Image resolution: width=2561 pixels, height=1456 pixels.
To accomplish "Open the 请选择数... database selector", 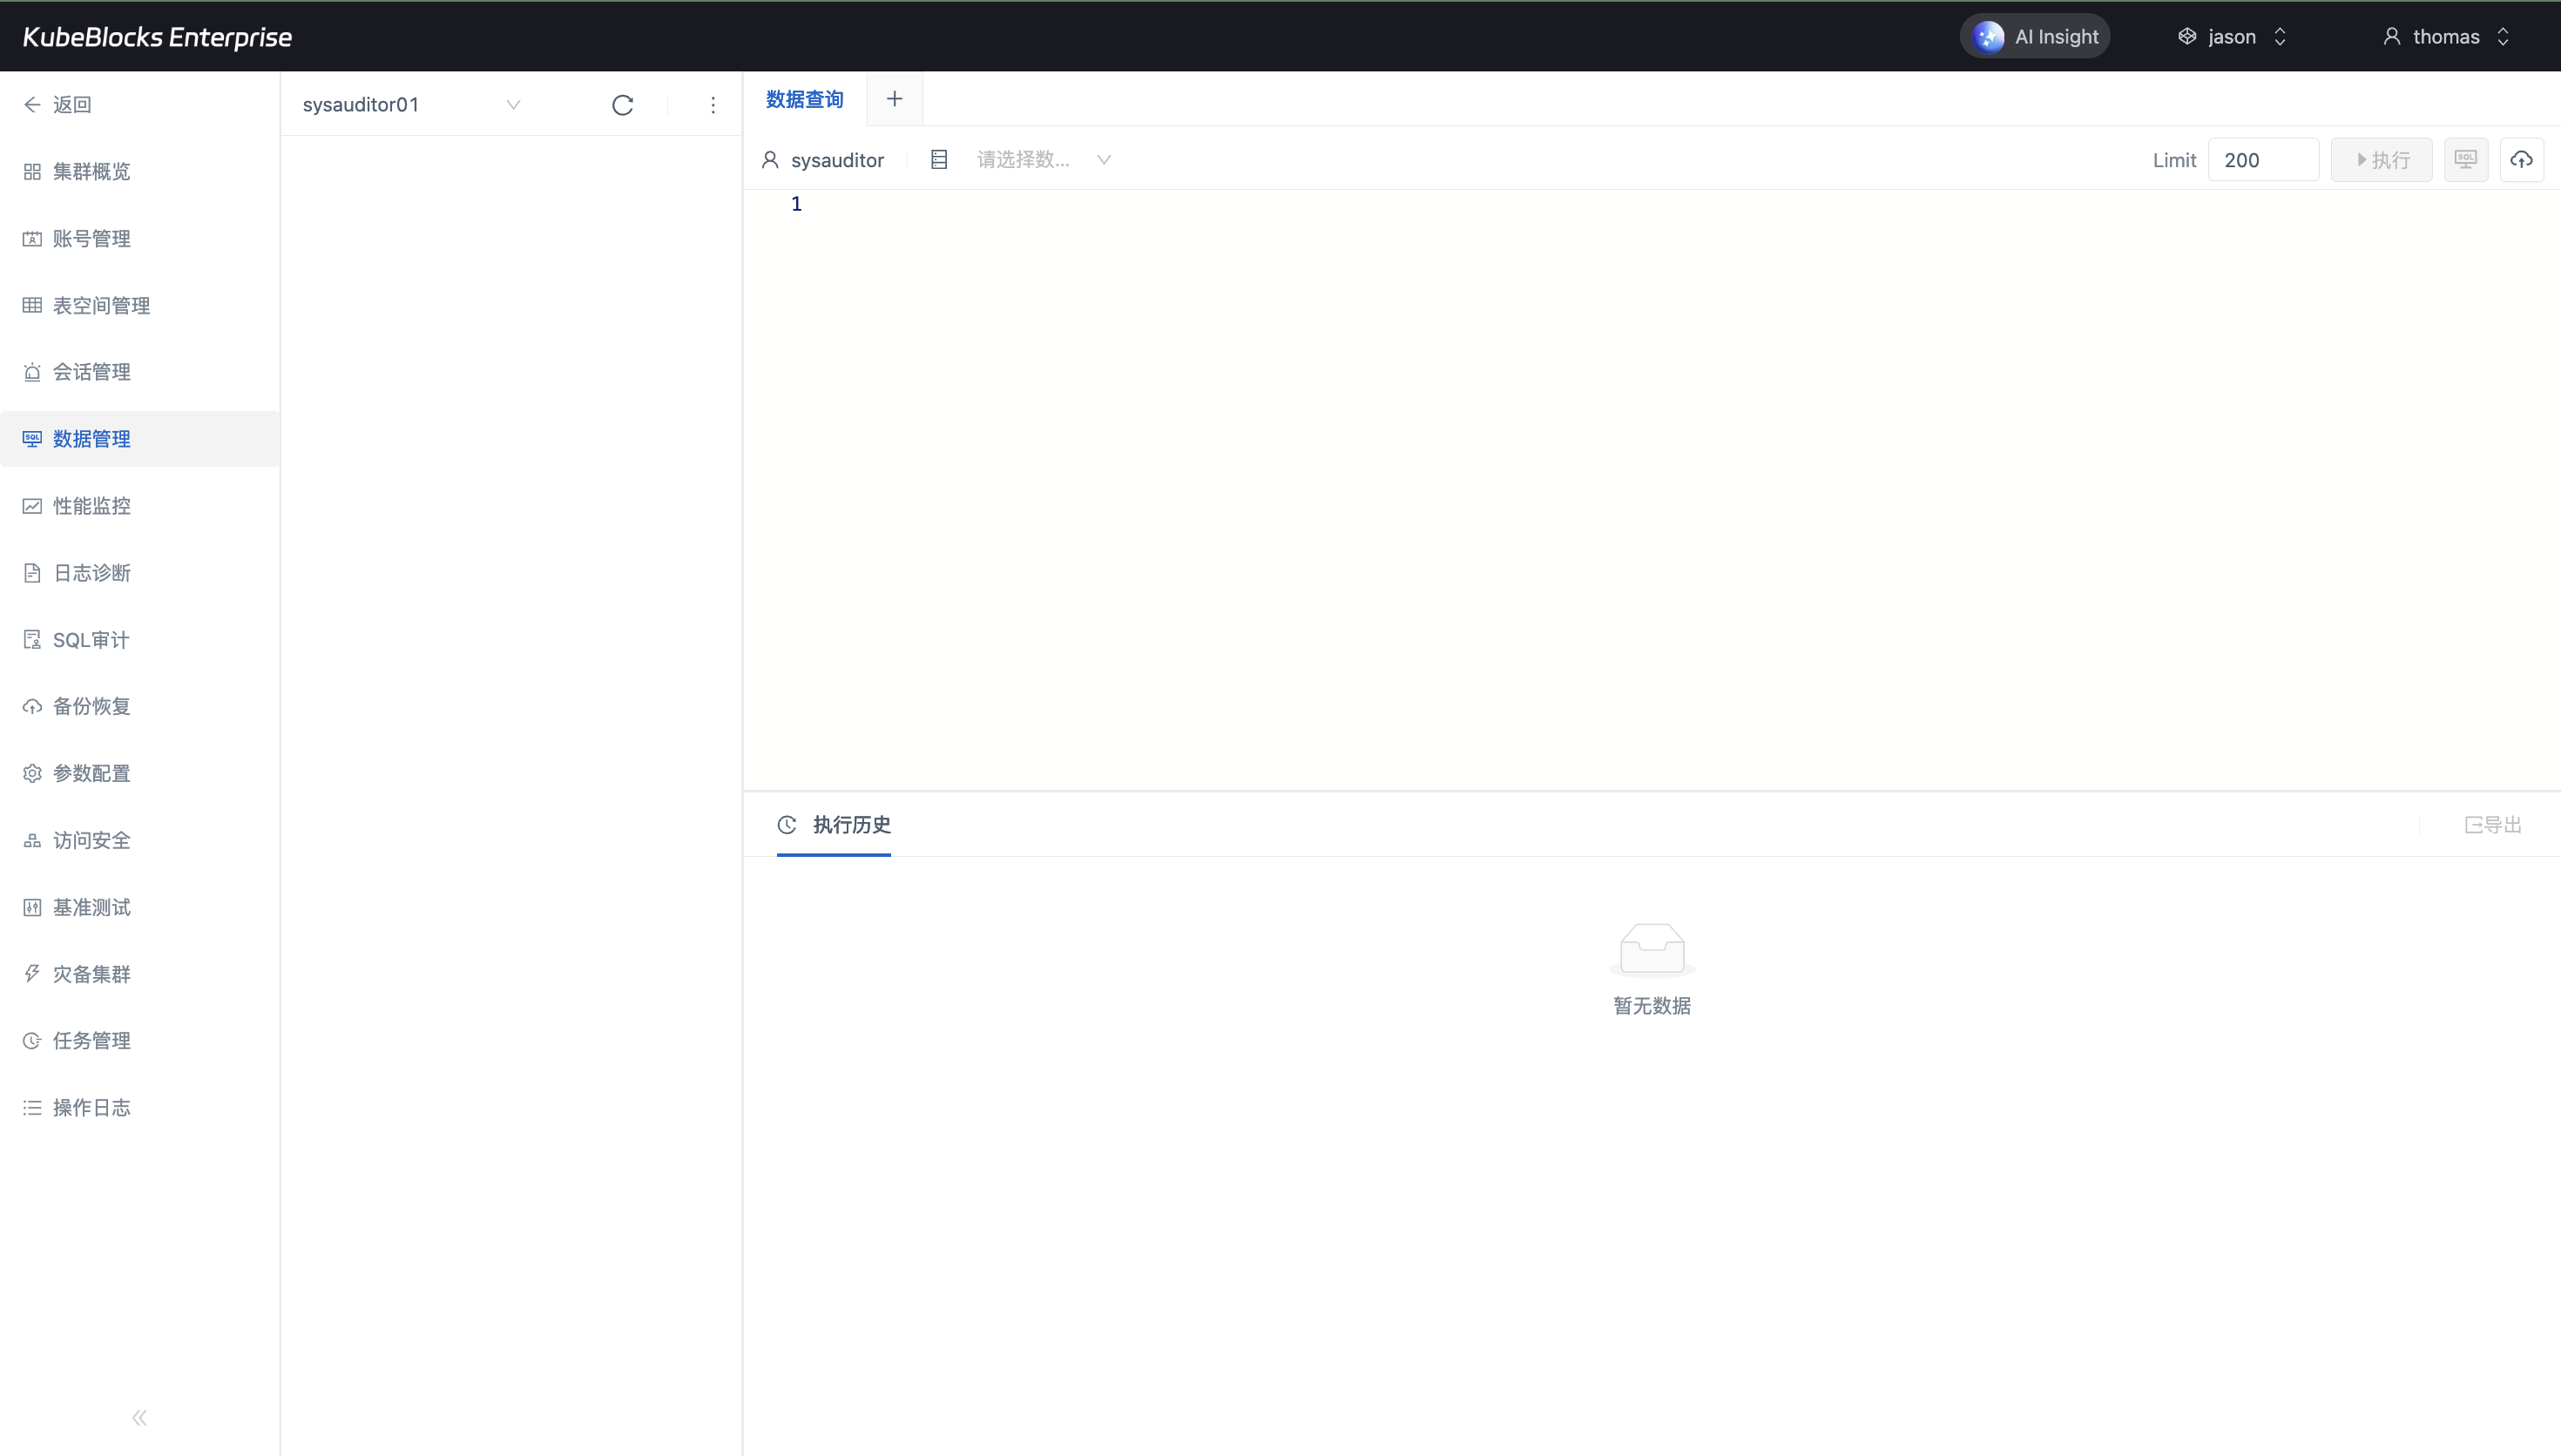I will coord(1040,160).
